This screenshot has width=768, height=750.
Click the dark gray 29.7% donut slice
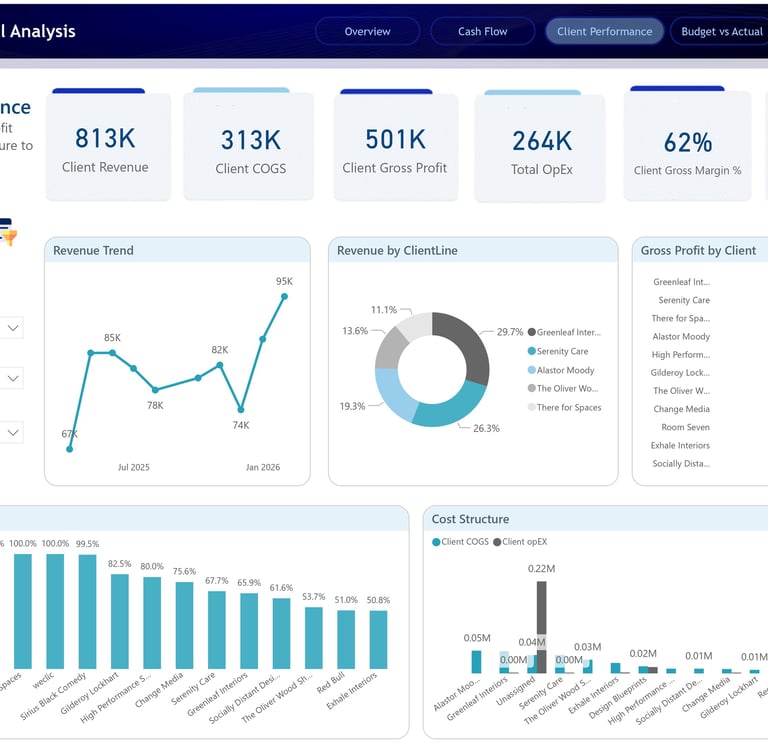pyautogui.click(x=465, y=344)
